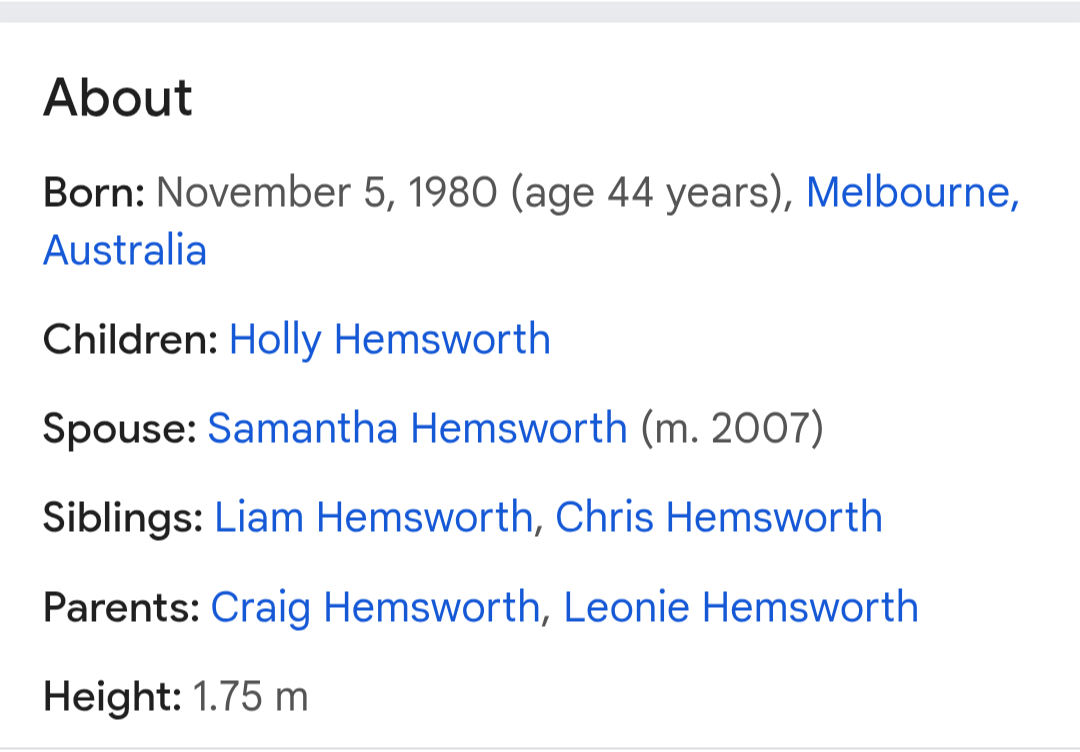Click the Spouse label
The width and height of the screenshot is (1080, 752).
tap(119, 429)
